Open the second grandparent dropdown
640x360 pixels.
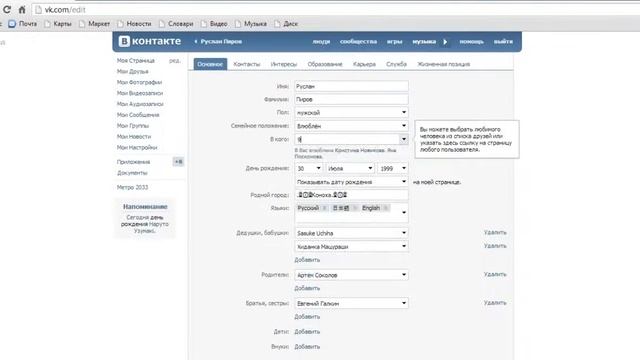tap(351, 247)
